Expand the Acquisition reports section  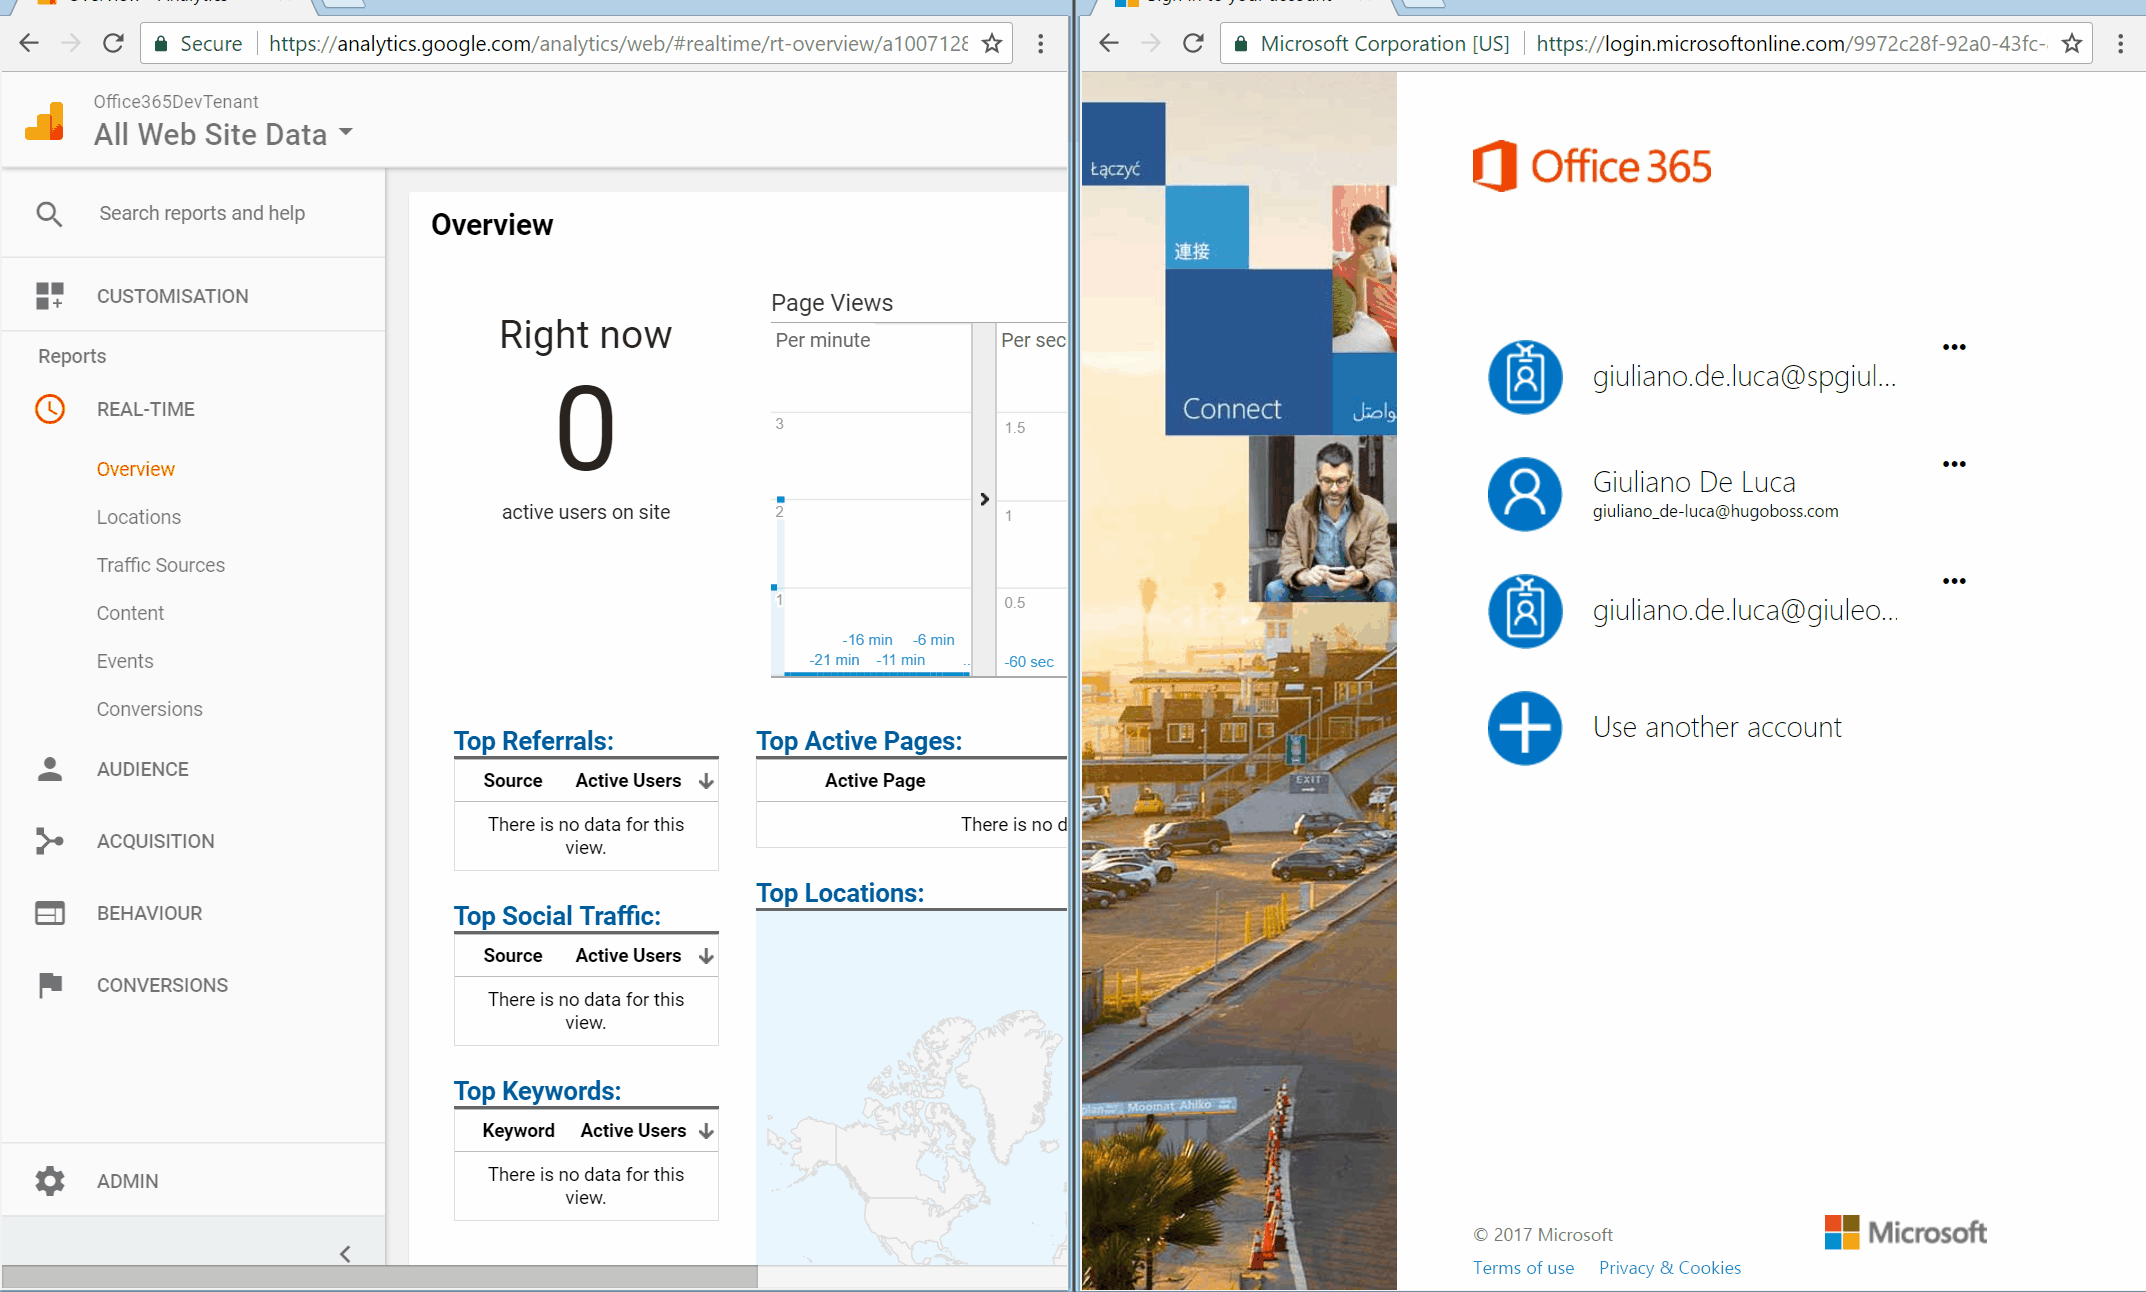click(x=155, y=841)
